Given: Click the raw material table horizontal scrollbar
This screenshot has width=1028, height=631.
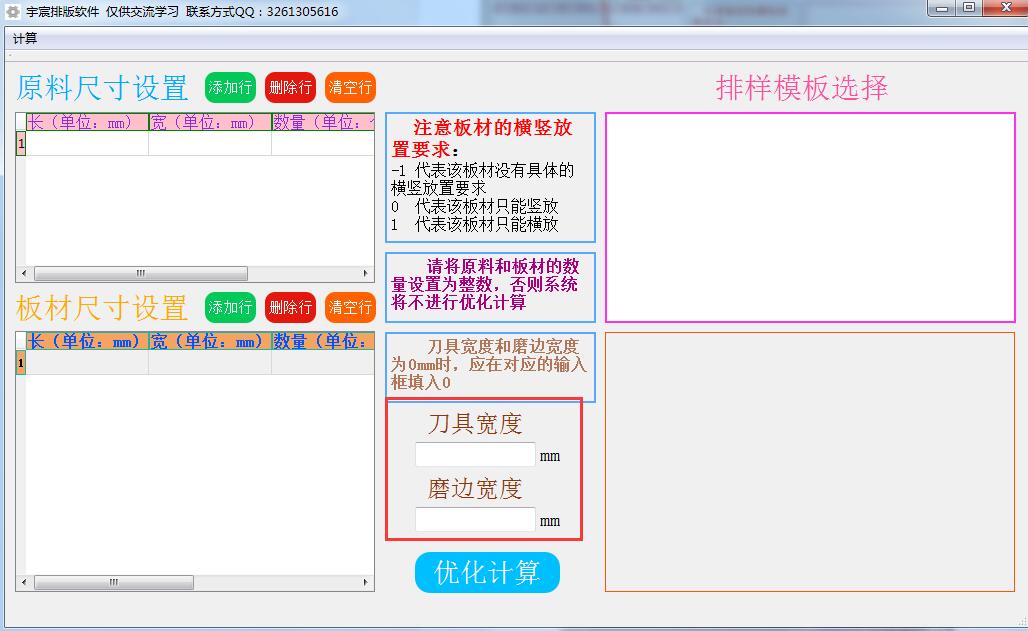Looking at the screenshot, I should (x=140, y=272).
